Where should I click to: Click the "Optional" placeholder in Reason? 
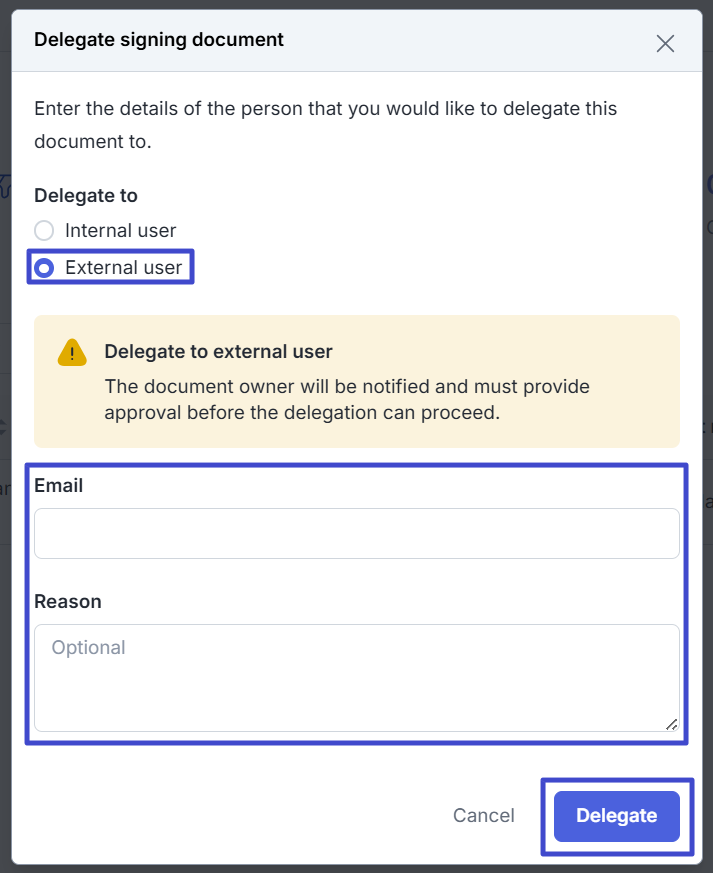click(89, 648)
